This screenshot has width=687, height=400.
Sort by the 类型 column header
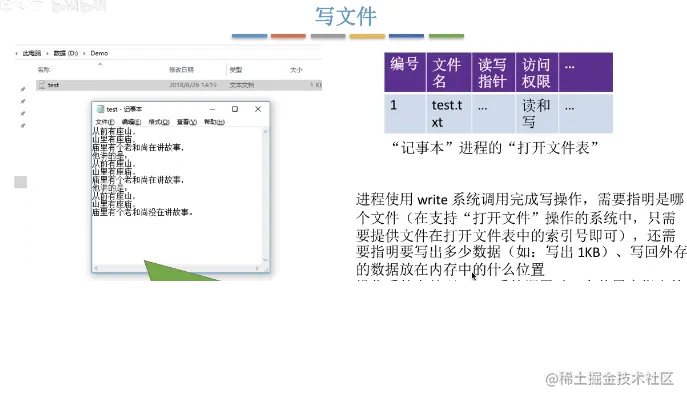click(x=236, y=70)
